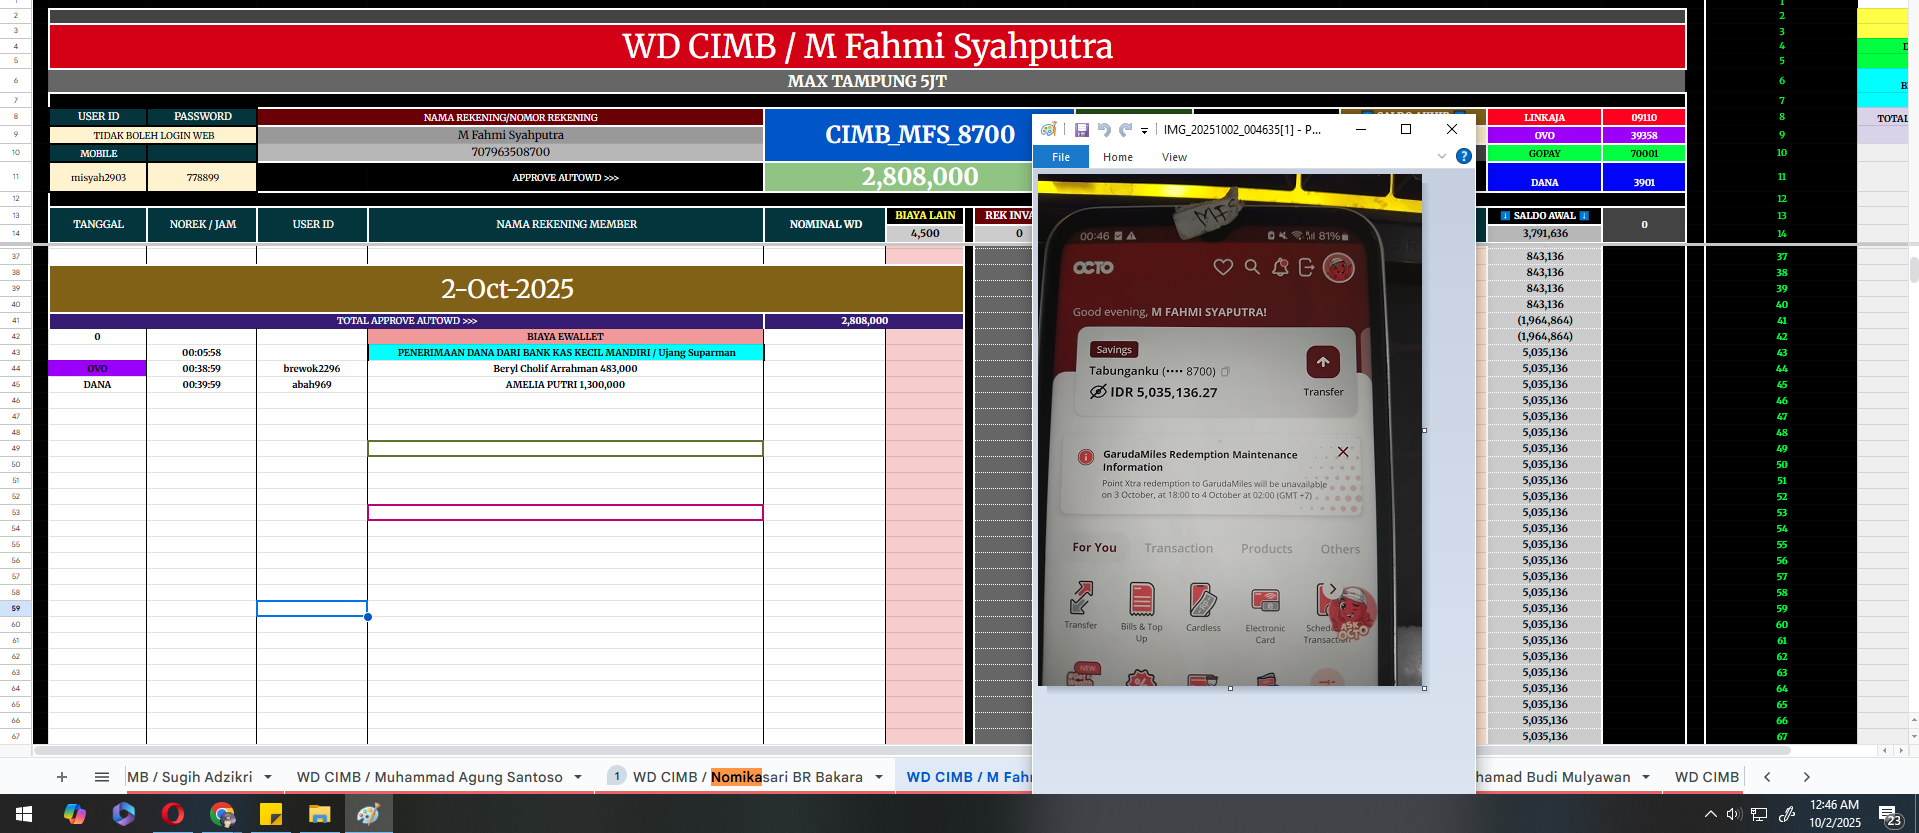
Task: Open the Customize Quick Access Toolbar arrow in Paint
Action: 1144,130
